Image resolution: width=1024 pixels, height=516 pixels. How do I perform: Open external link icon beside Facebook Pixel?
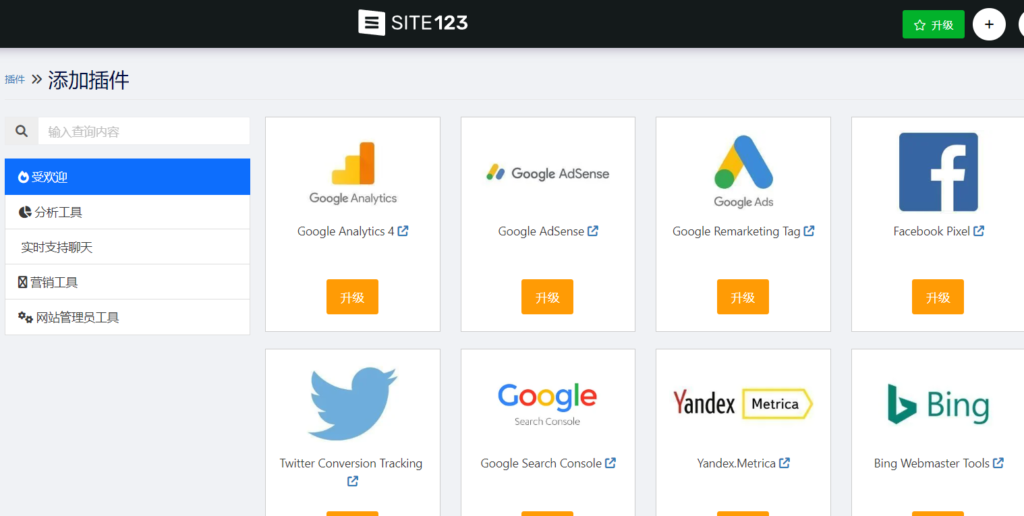point(978,231)
